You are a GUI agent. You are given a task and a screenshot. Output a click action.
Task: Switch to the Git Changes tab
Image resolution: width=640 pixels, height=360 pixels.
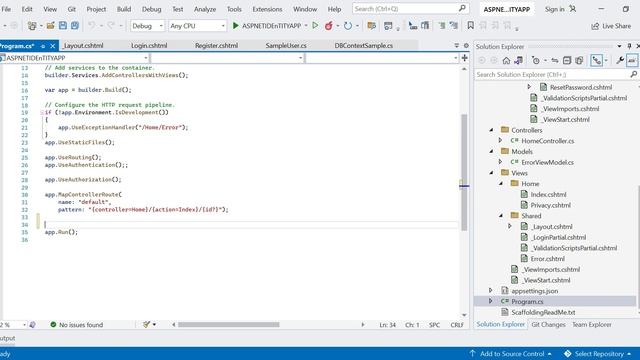[548, 324]
